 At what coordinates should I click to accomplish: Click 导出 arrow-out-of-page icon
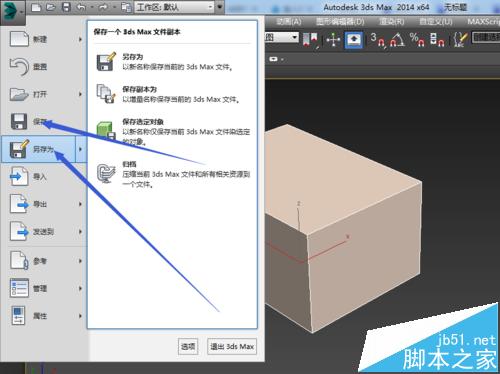click(19, 204)
